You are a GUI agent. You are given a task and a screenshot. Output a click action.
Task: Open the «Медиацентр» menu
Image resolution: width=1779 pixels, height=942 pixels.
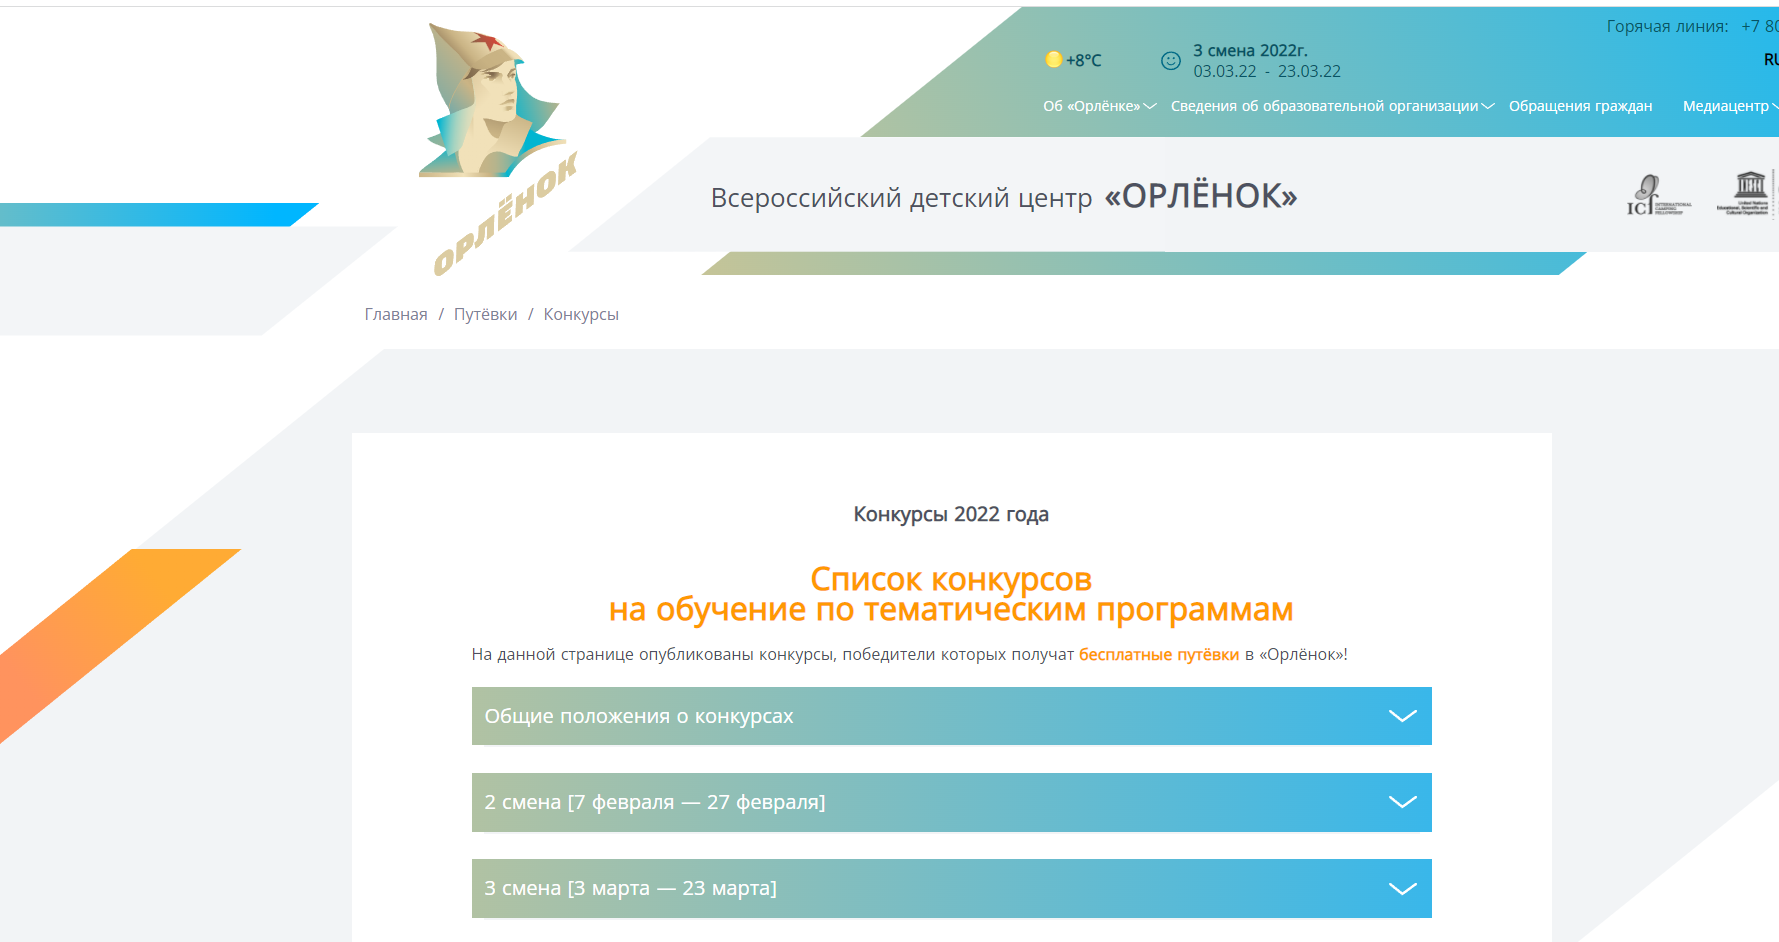[1730, 106]
